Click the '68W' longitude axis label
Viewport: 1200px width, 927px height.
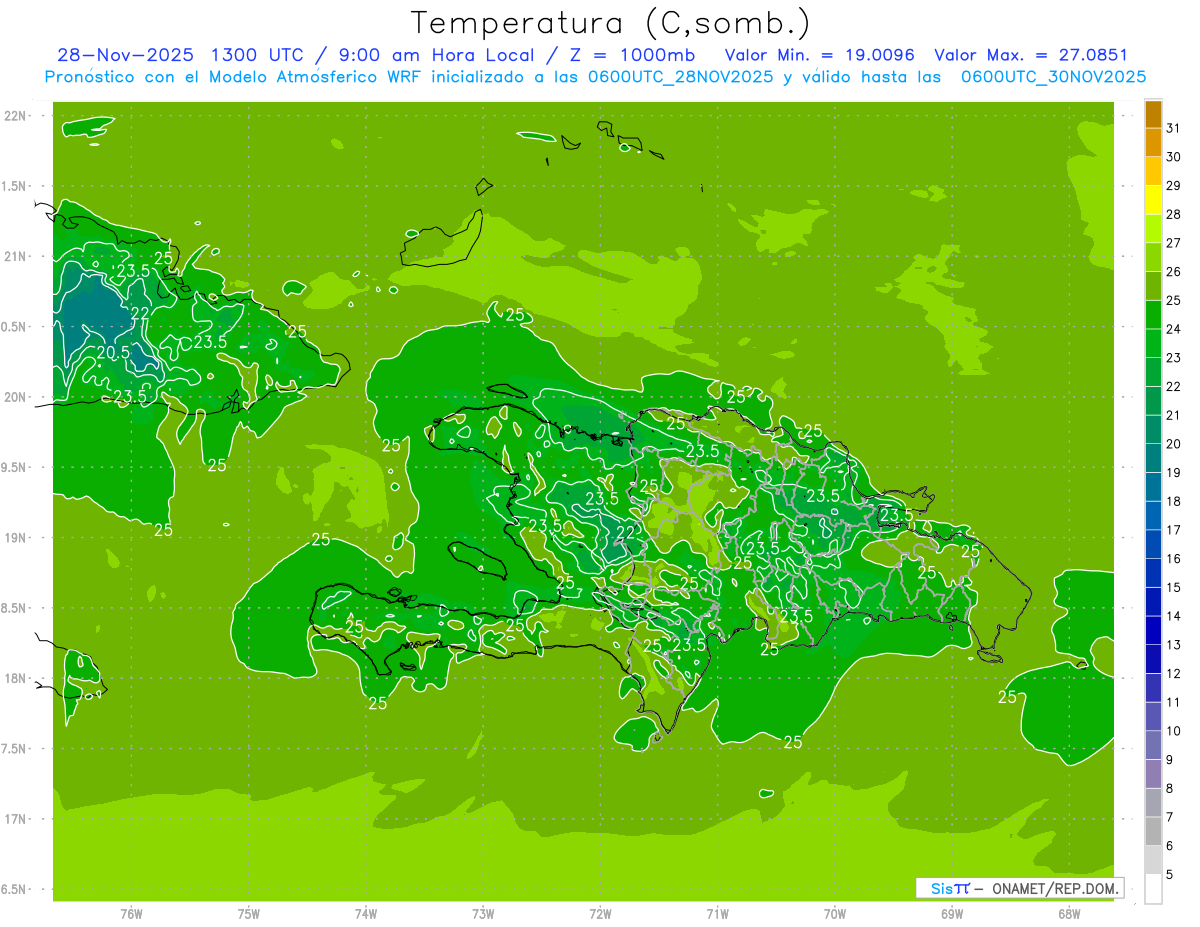pos(1069,914)
